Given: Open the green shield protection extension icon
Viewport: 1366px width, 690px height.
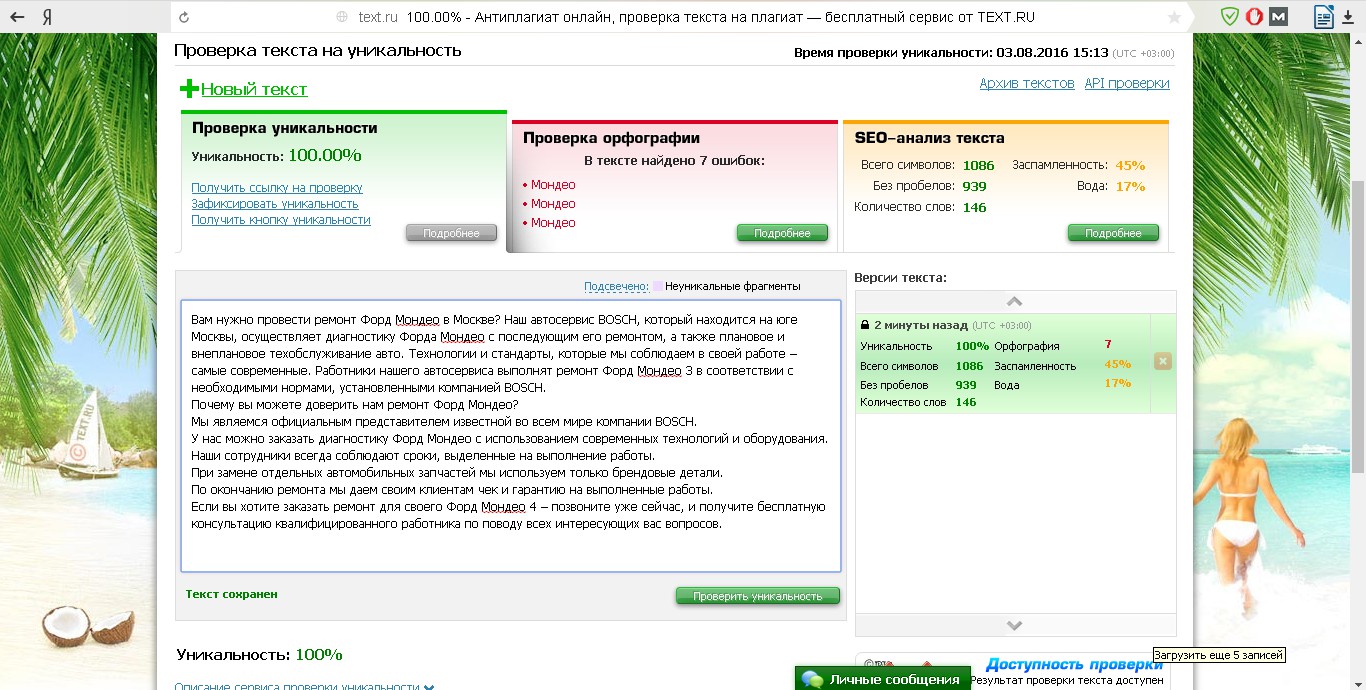Looking at the screenshot, I should (1229, 17).
